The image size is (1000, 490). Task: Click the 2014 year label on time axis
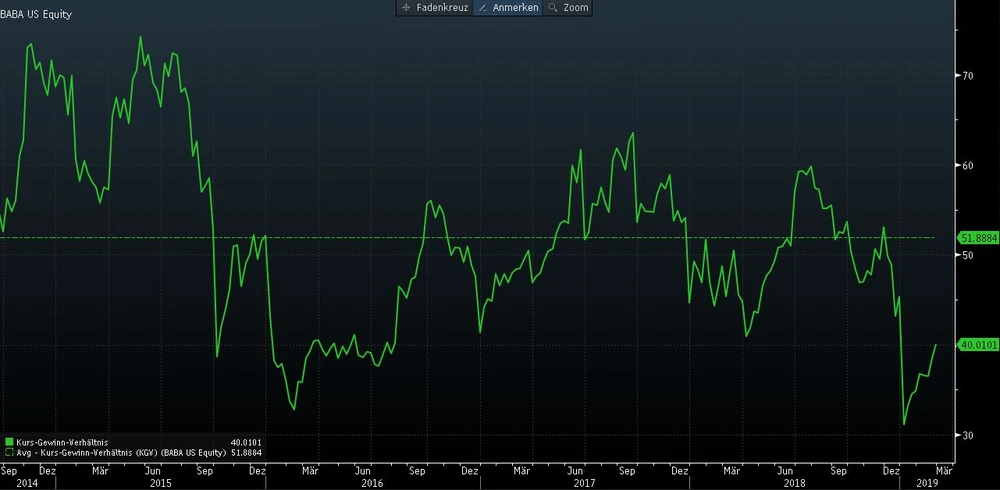click(26, 482)
